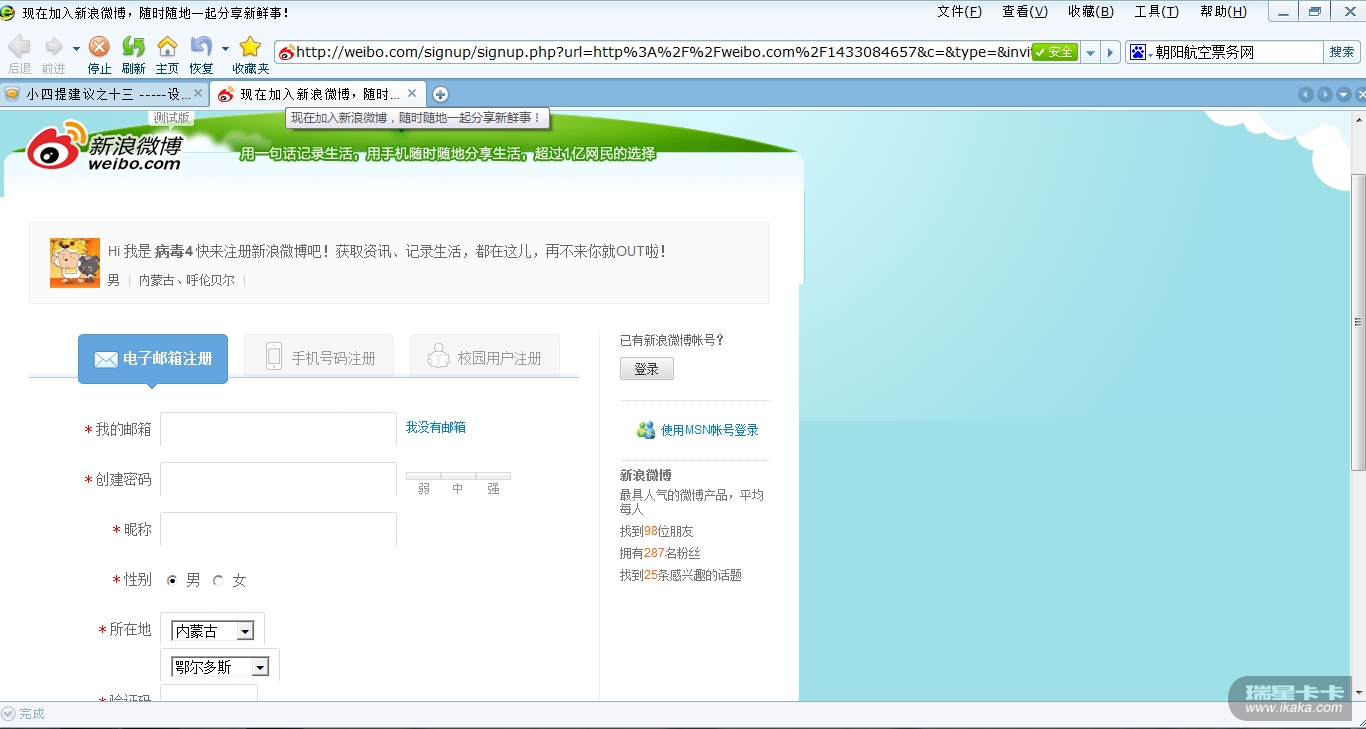Screen dimensions: 1366x729
Task: Click the 恢复 restore icon
Action: tap(201, 47)
